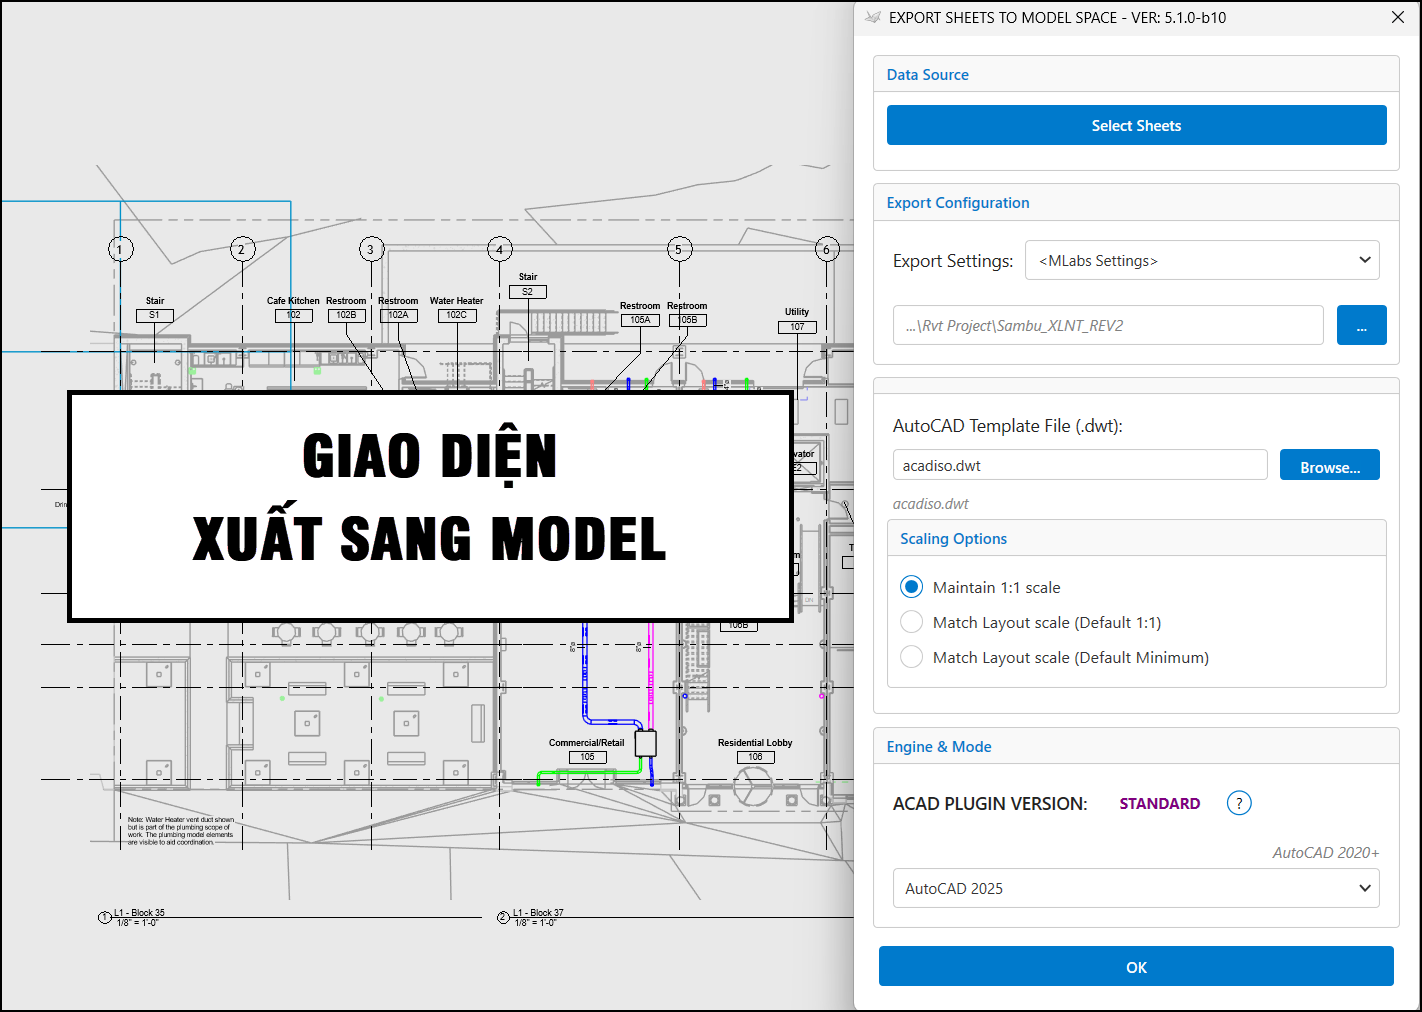This screenshot has width=1422, height=1012.
Task: Select grid bubble 3 on the floor plan
Action: tap(371, 249)
